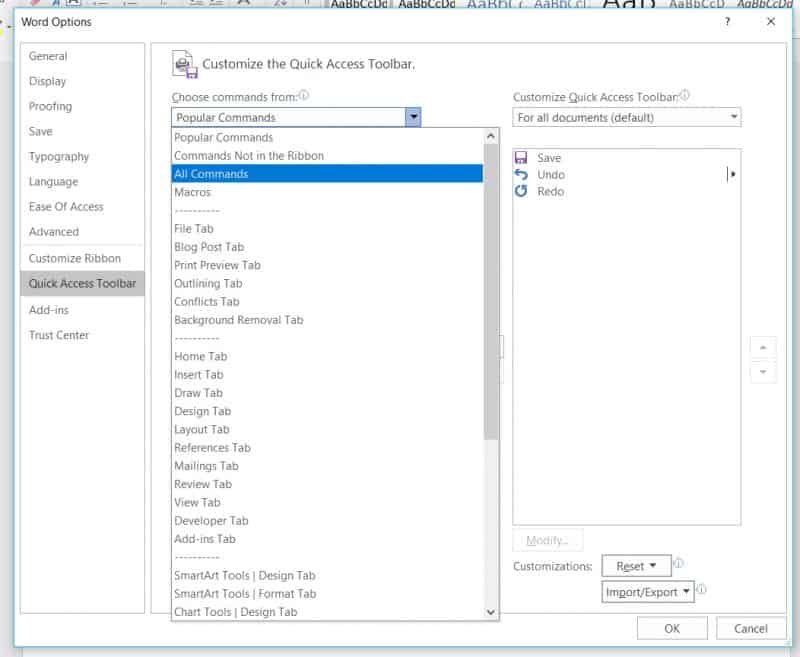Click the move down arrow for command order
Screen dimensions: 800x657
point(763,371)
